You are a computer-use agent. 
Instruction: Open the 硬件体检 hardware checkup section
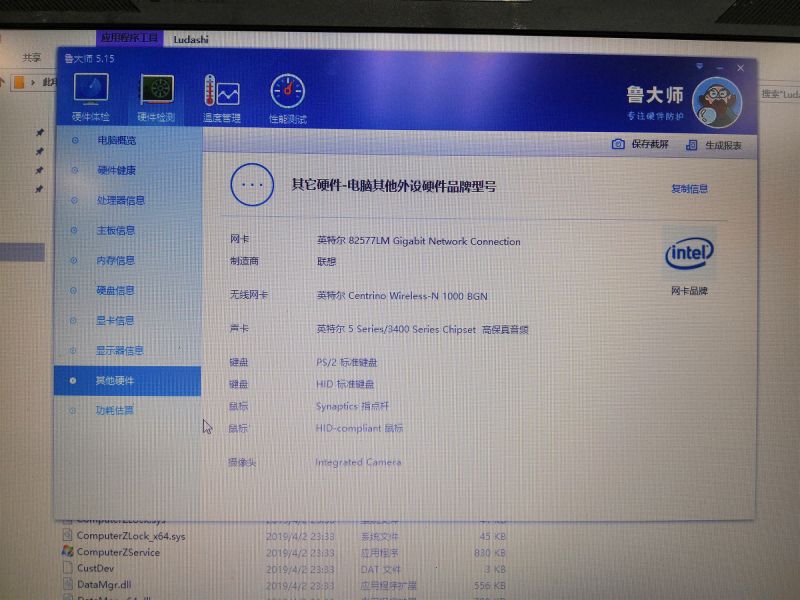tap(91, 97)
